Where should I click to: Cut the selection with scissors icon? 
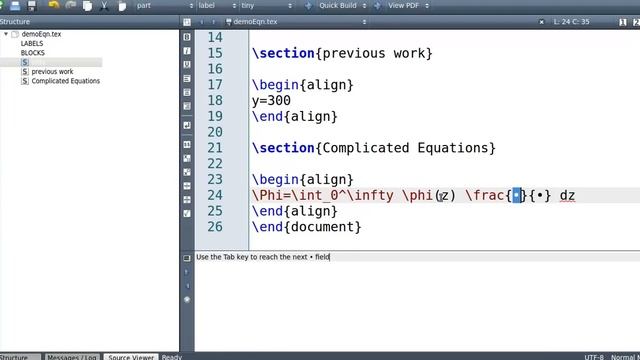[x=104, y=5]
